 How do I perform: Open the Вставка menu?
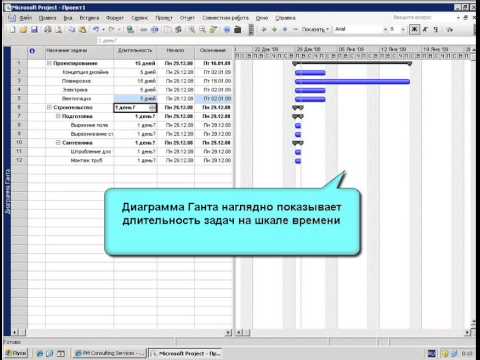pyautogui.click(x=89, y=18)
